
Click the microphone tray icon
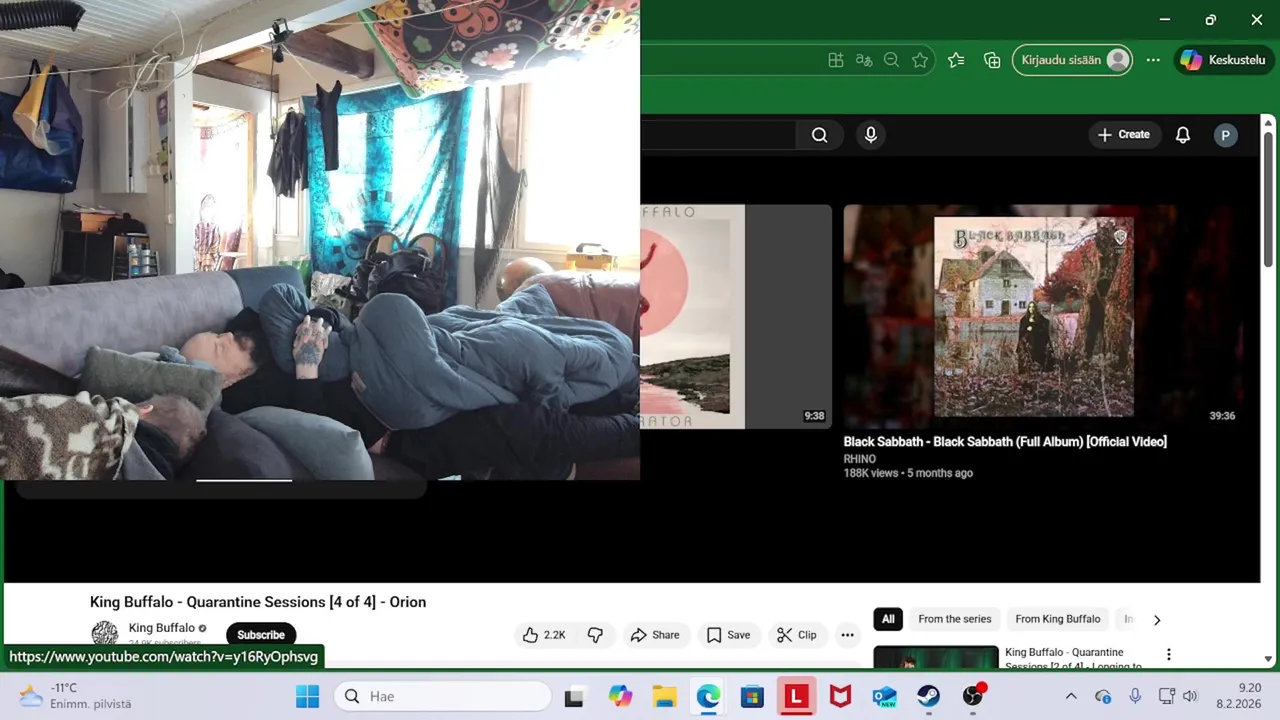[1135, 696]
